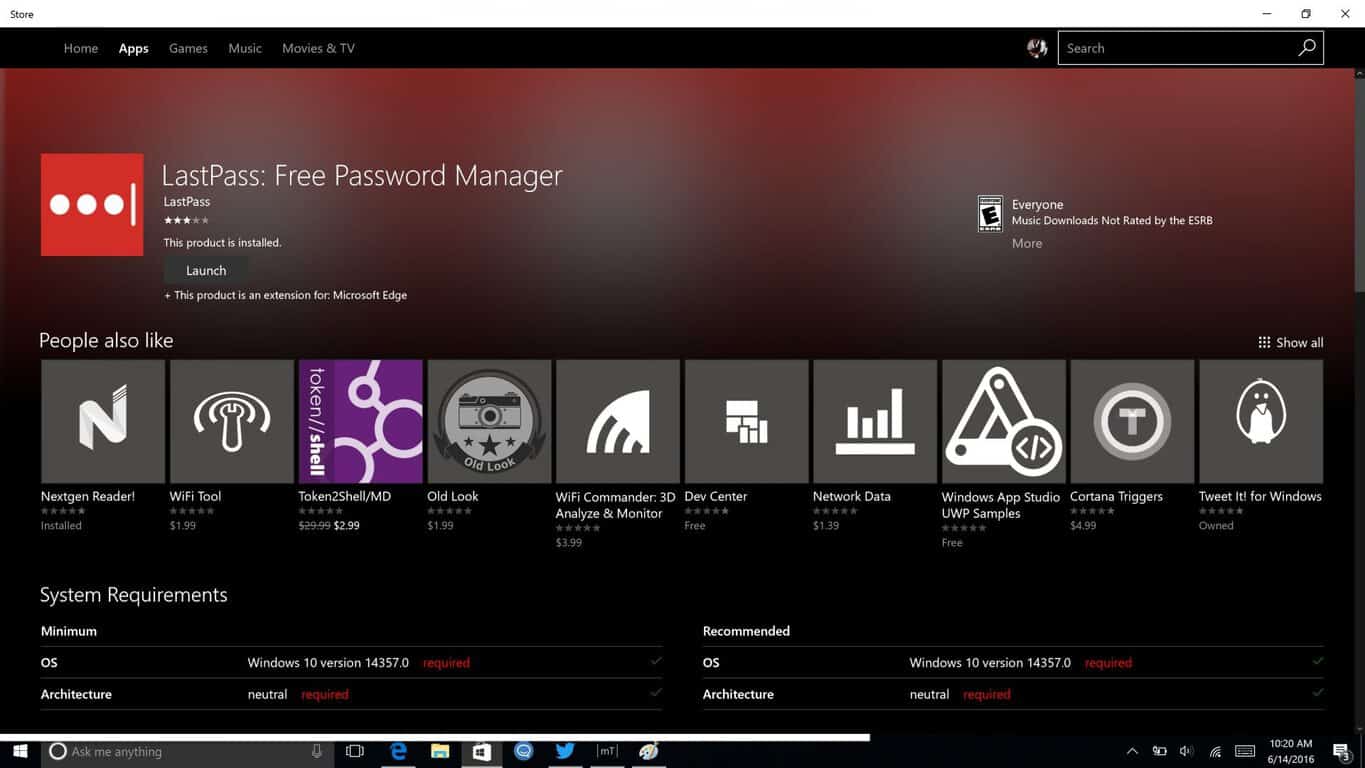Switch to the Games tab

coord(188,48)
